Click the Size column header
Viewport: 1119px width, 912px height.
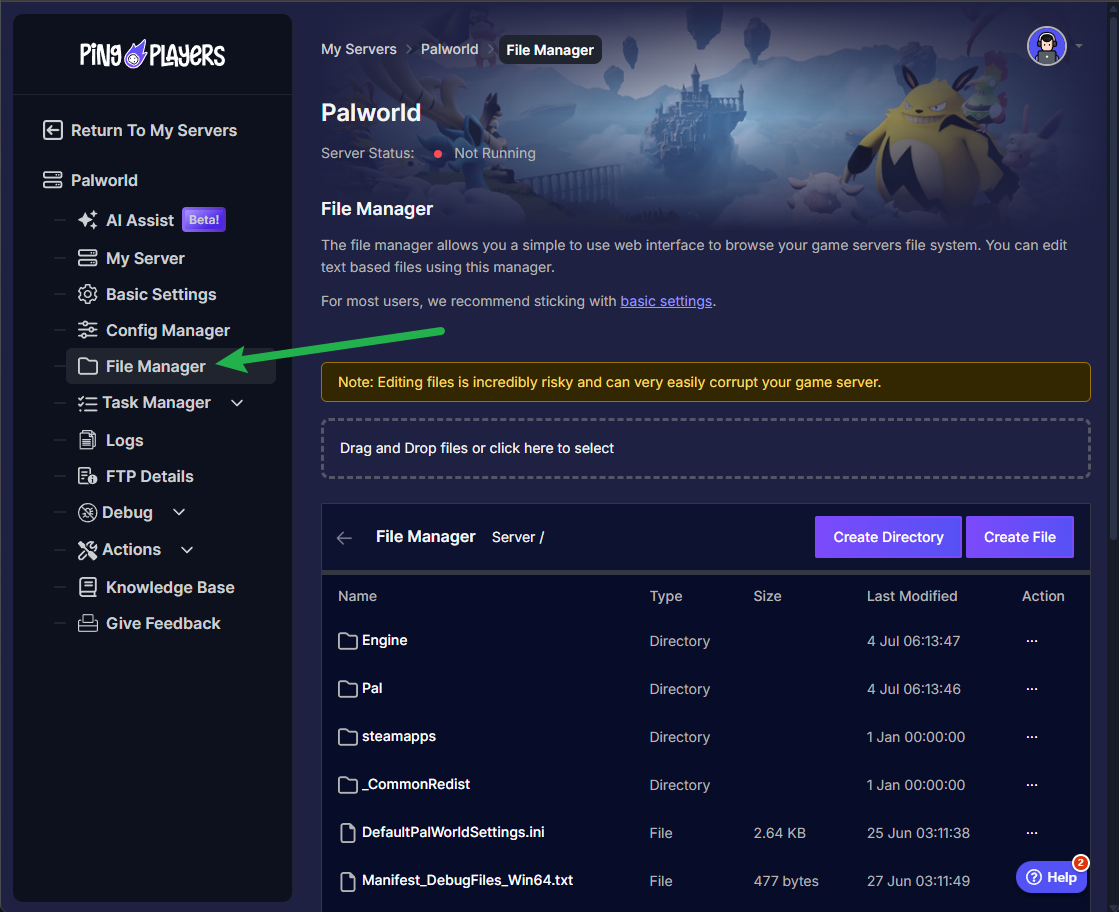click(767, 596)
